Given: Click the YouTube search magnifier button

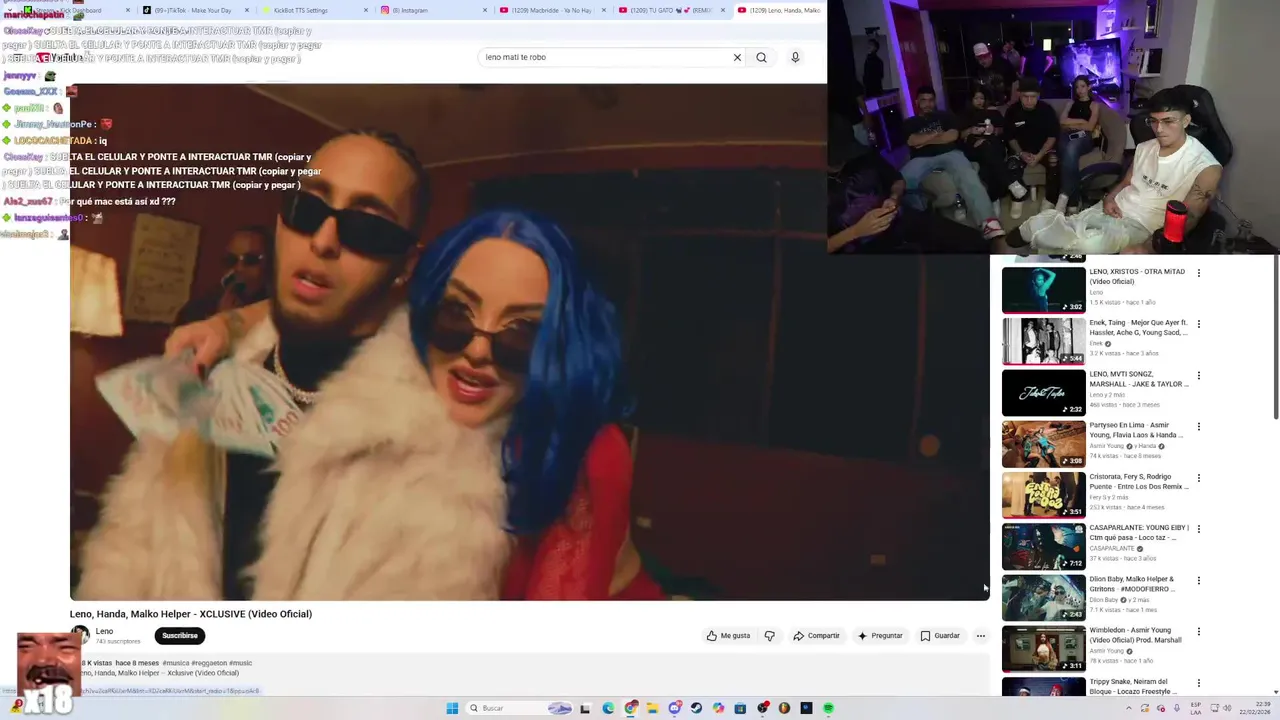Looking at the screenshot, I should [761, 57].
